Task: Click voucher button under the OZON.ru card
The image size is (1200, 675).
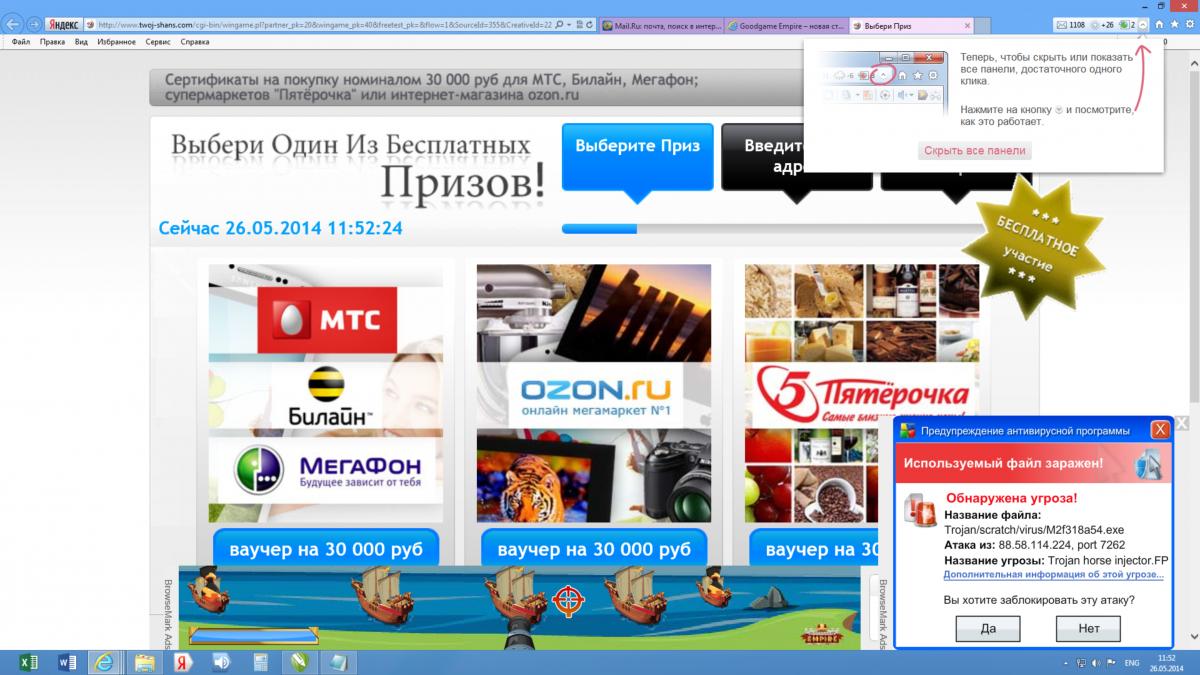Action: pyautogui.click(x=594, y=549)
